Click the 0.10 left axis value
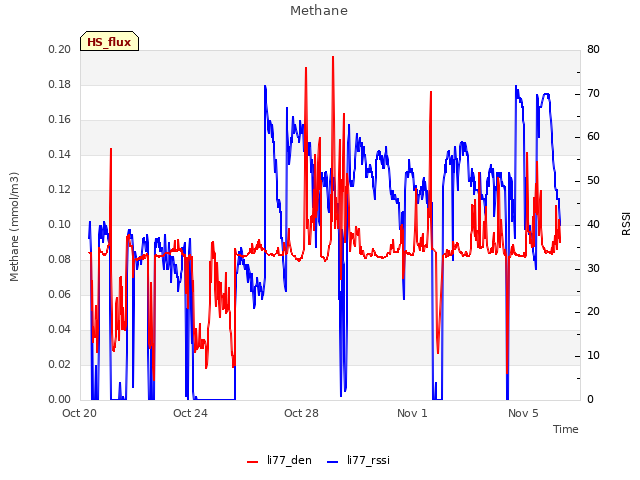 tap(59, 224)
